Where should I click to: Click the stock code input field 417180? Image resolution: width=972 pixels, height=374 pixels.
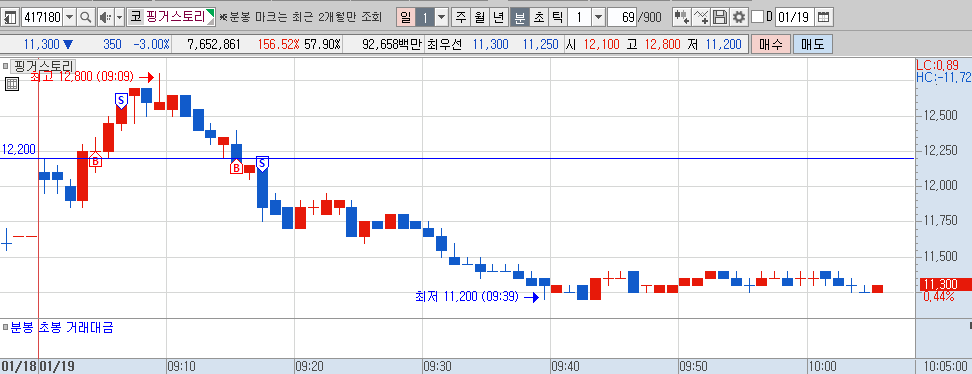[x=42, y=17]
